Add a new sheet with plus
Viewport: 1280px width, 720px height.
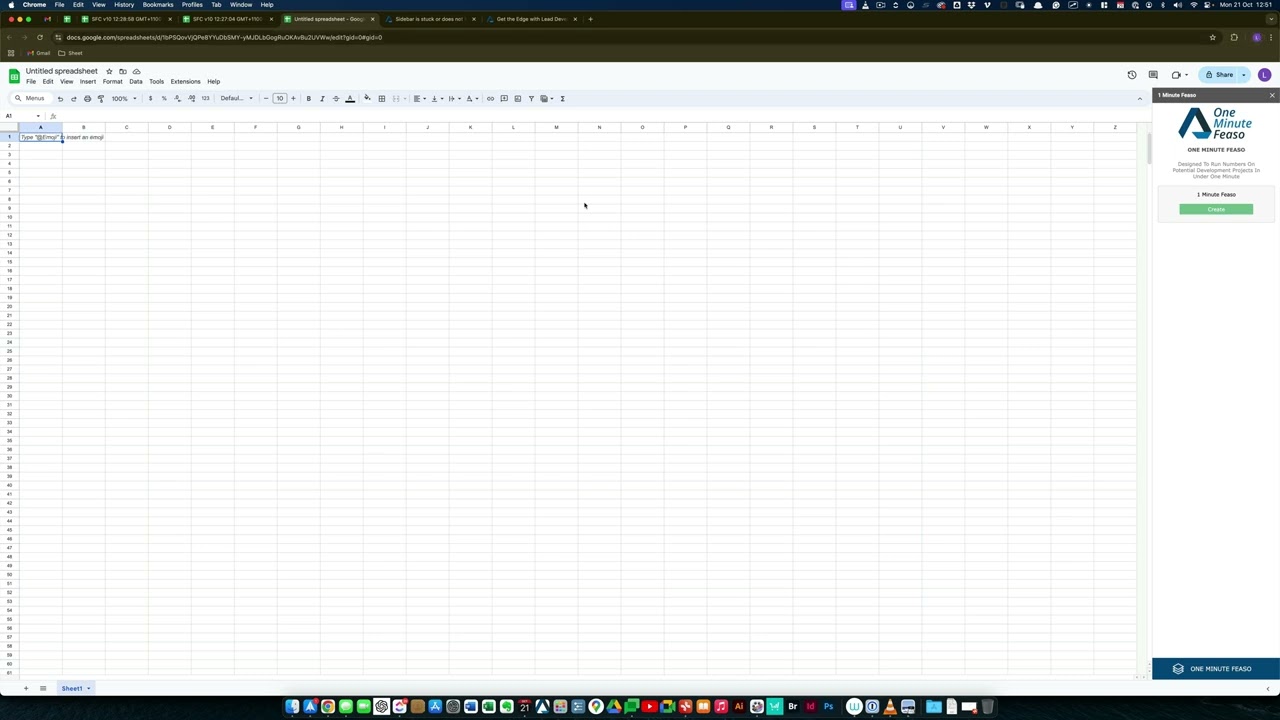coord(26,688)
